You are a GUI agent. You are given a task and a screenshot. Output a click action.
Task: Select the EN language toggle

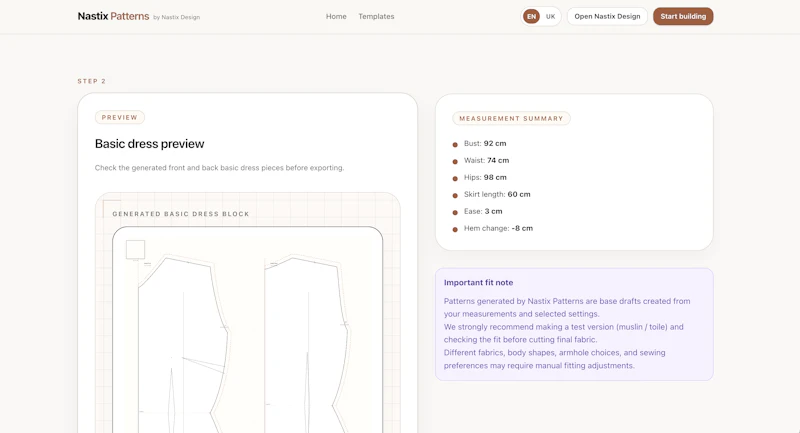(x=532, y=16)
